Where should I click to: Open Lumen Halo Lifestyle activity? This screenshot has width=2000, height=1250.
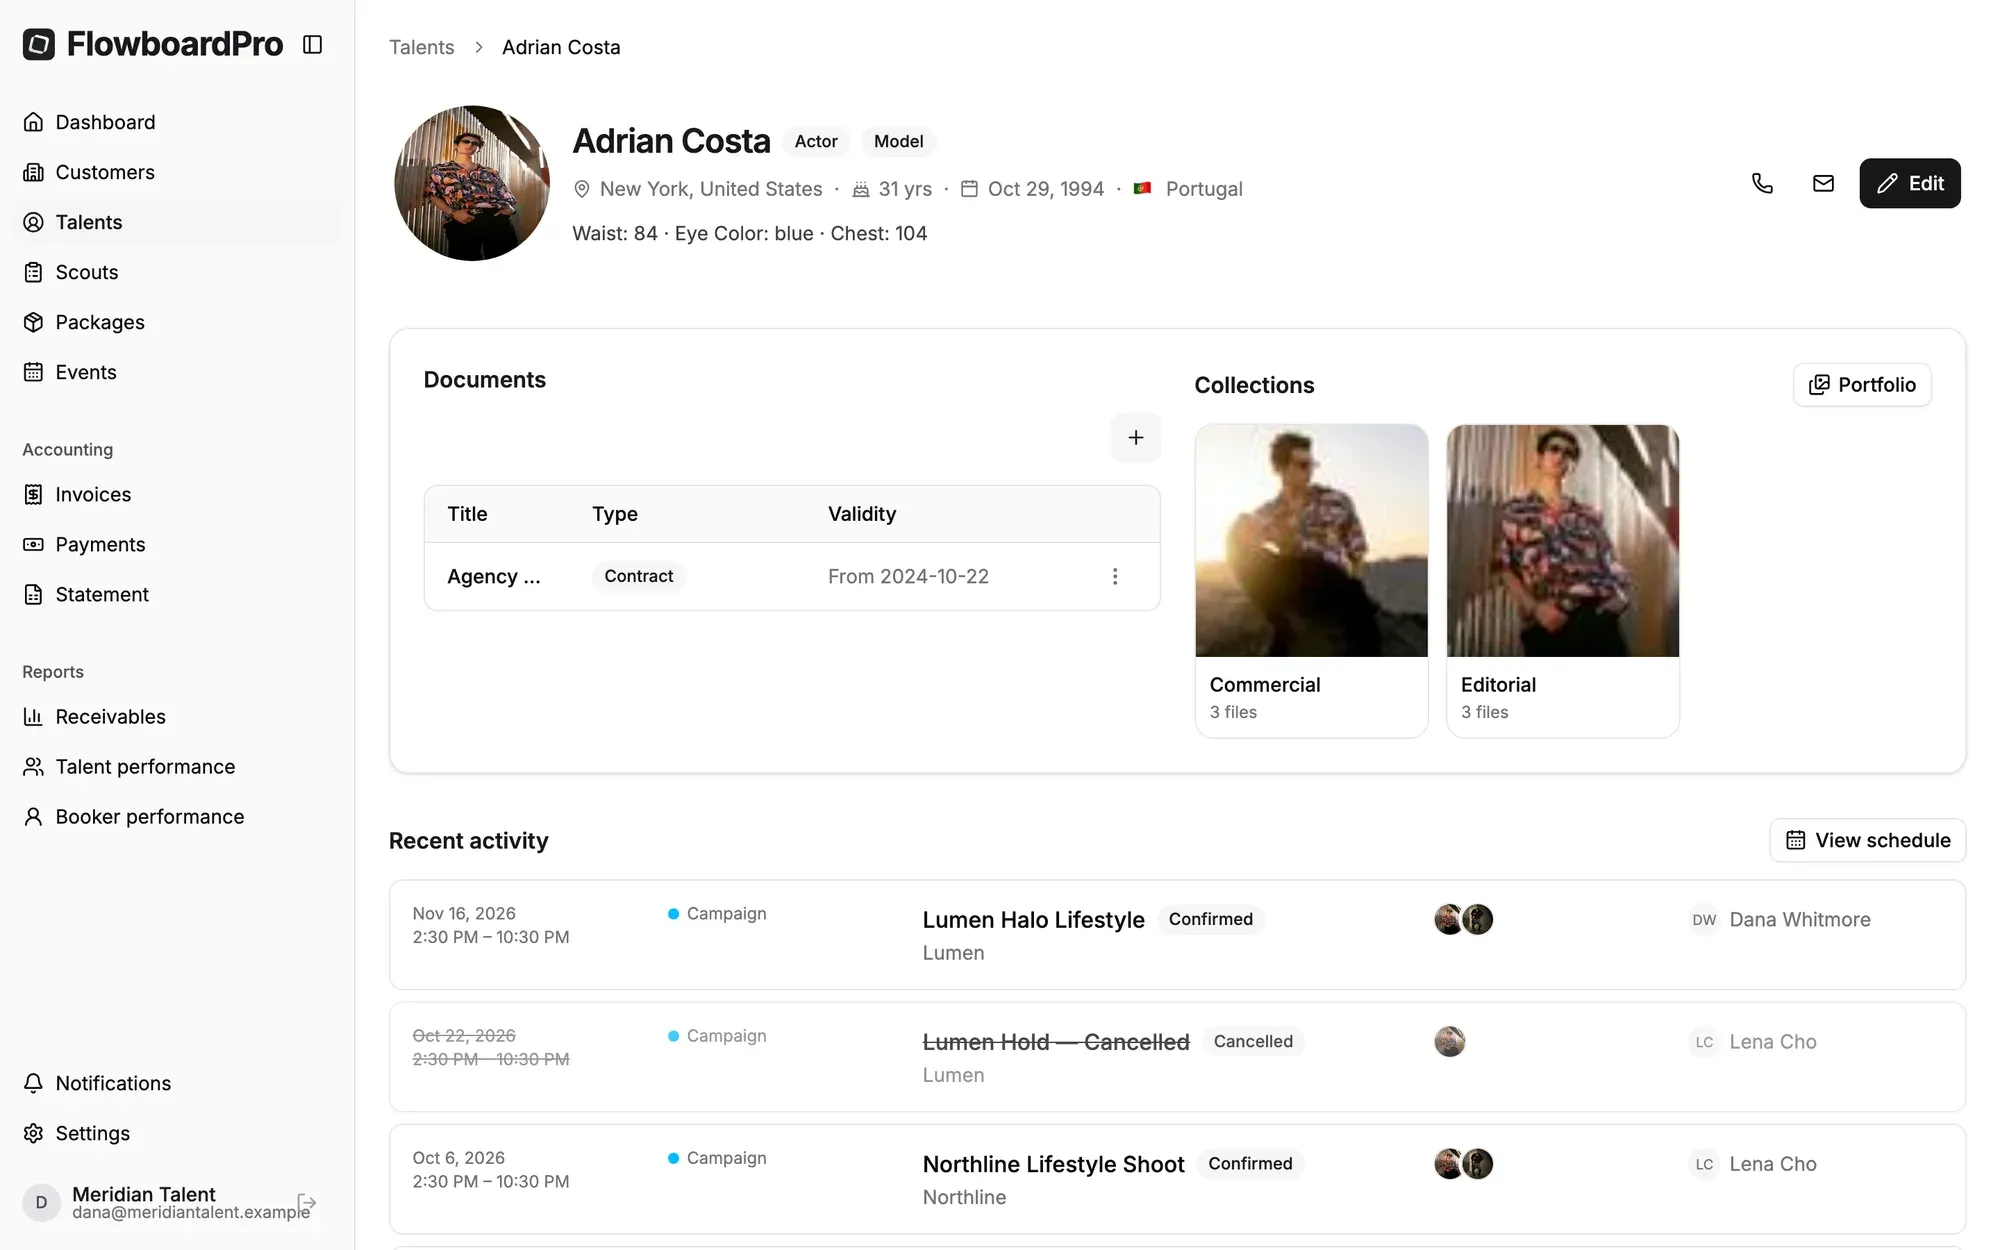(1177, 935)
